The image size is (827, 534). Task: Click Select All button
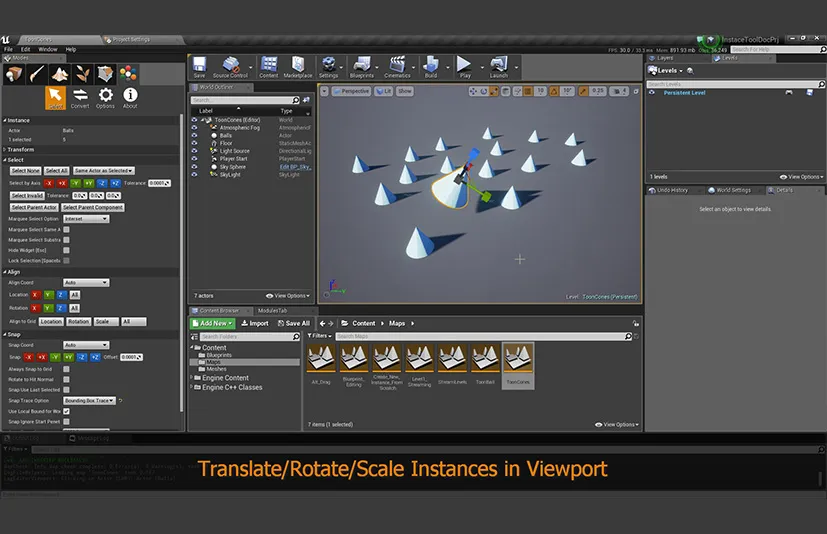pos(56,170)
